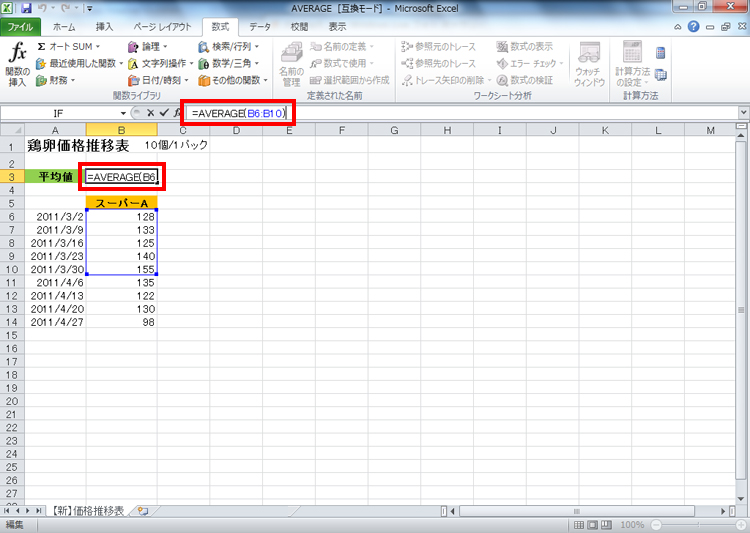Switch to the Home (ホーム) tab
The height and width of the screenshot is (533, 750).
point(64,27)
